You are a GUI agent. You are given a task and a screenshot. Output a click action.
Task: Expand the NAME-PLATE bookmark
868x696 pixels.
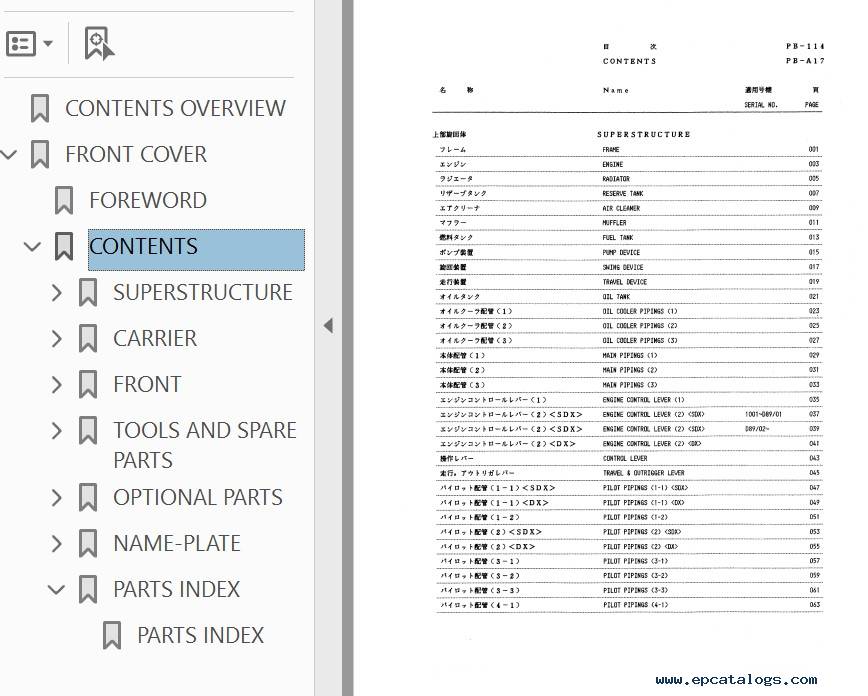tap(56, 543)
